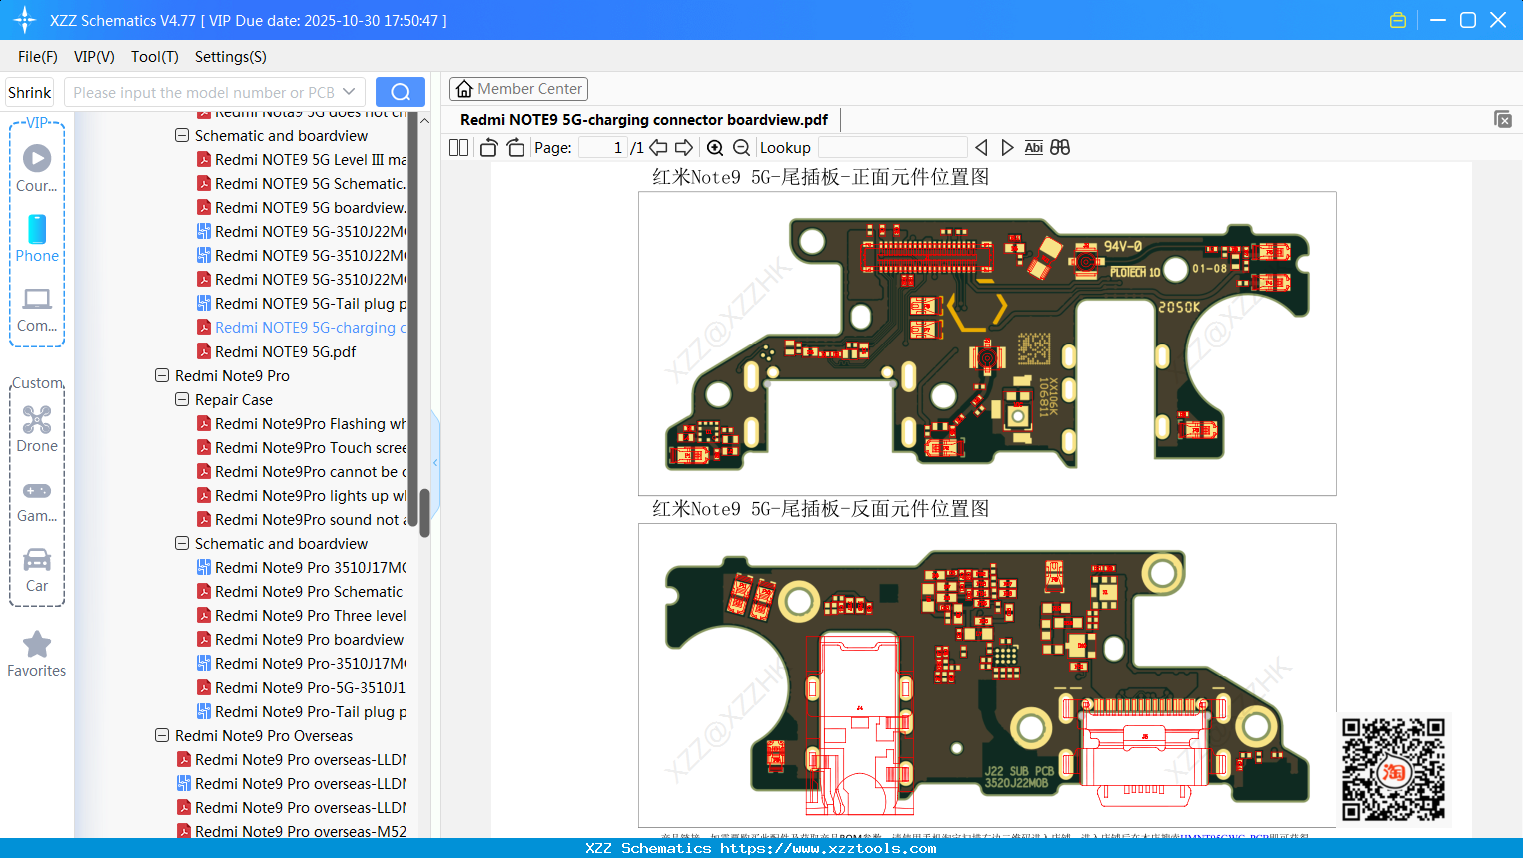The height and width of the screenshot is (858, 1523).
Task: Open the Favorites star panel
Action: click(x=37, y=645)
